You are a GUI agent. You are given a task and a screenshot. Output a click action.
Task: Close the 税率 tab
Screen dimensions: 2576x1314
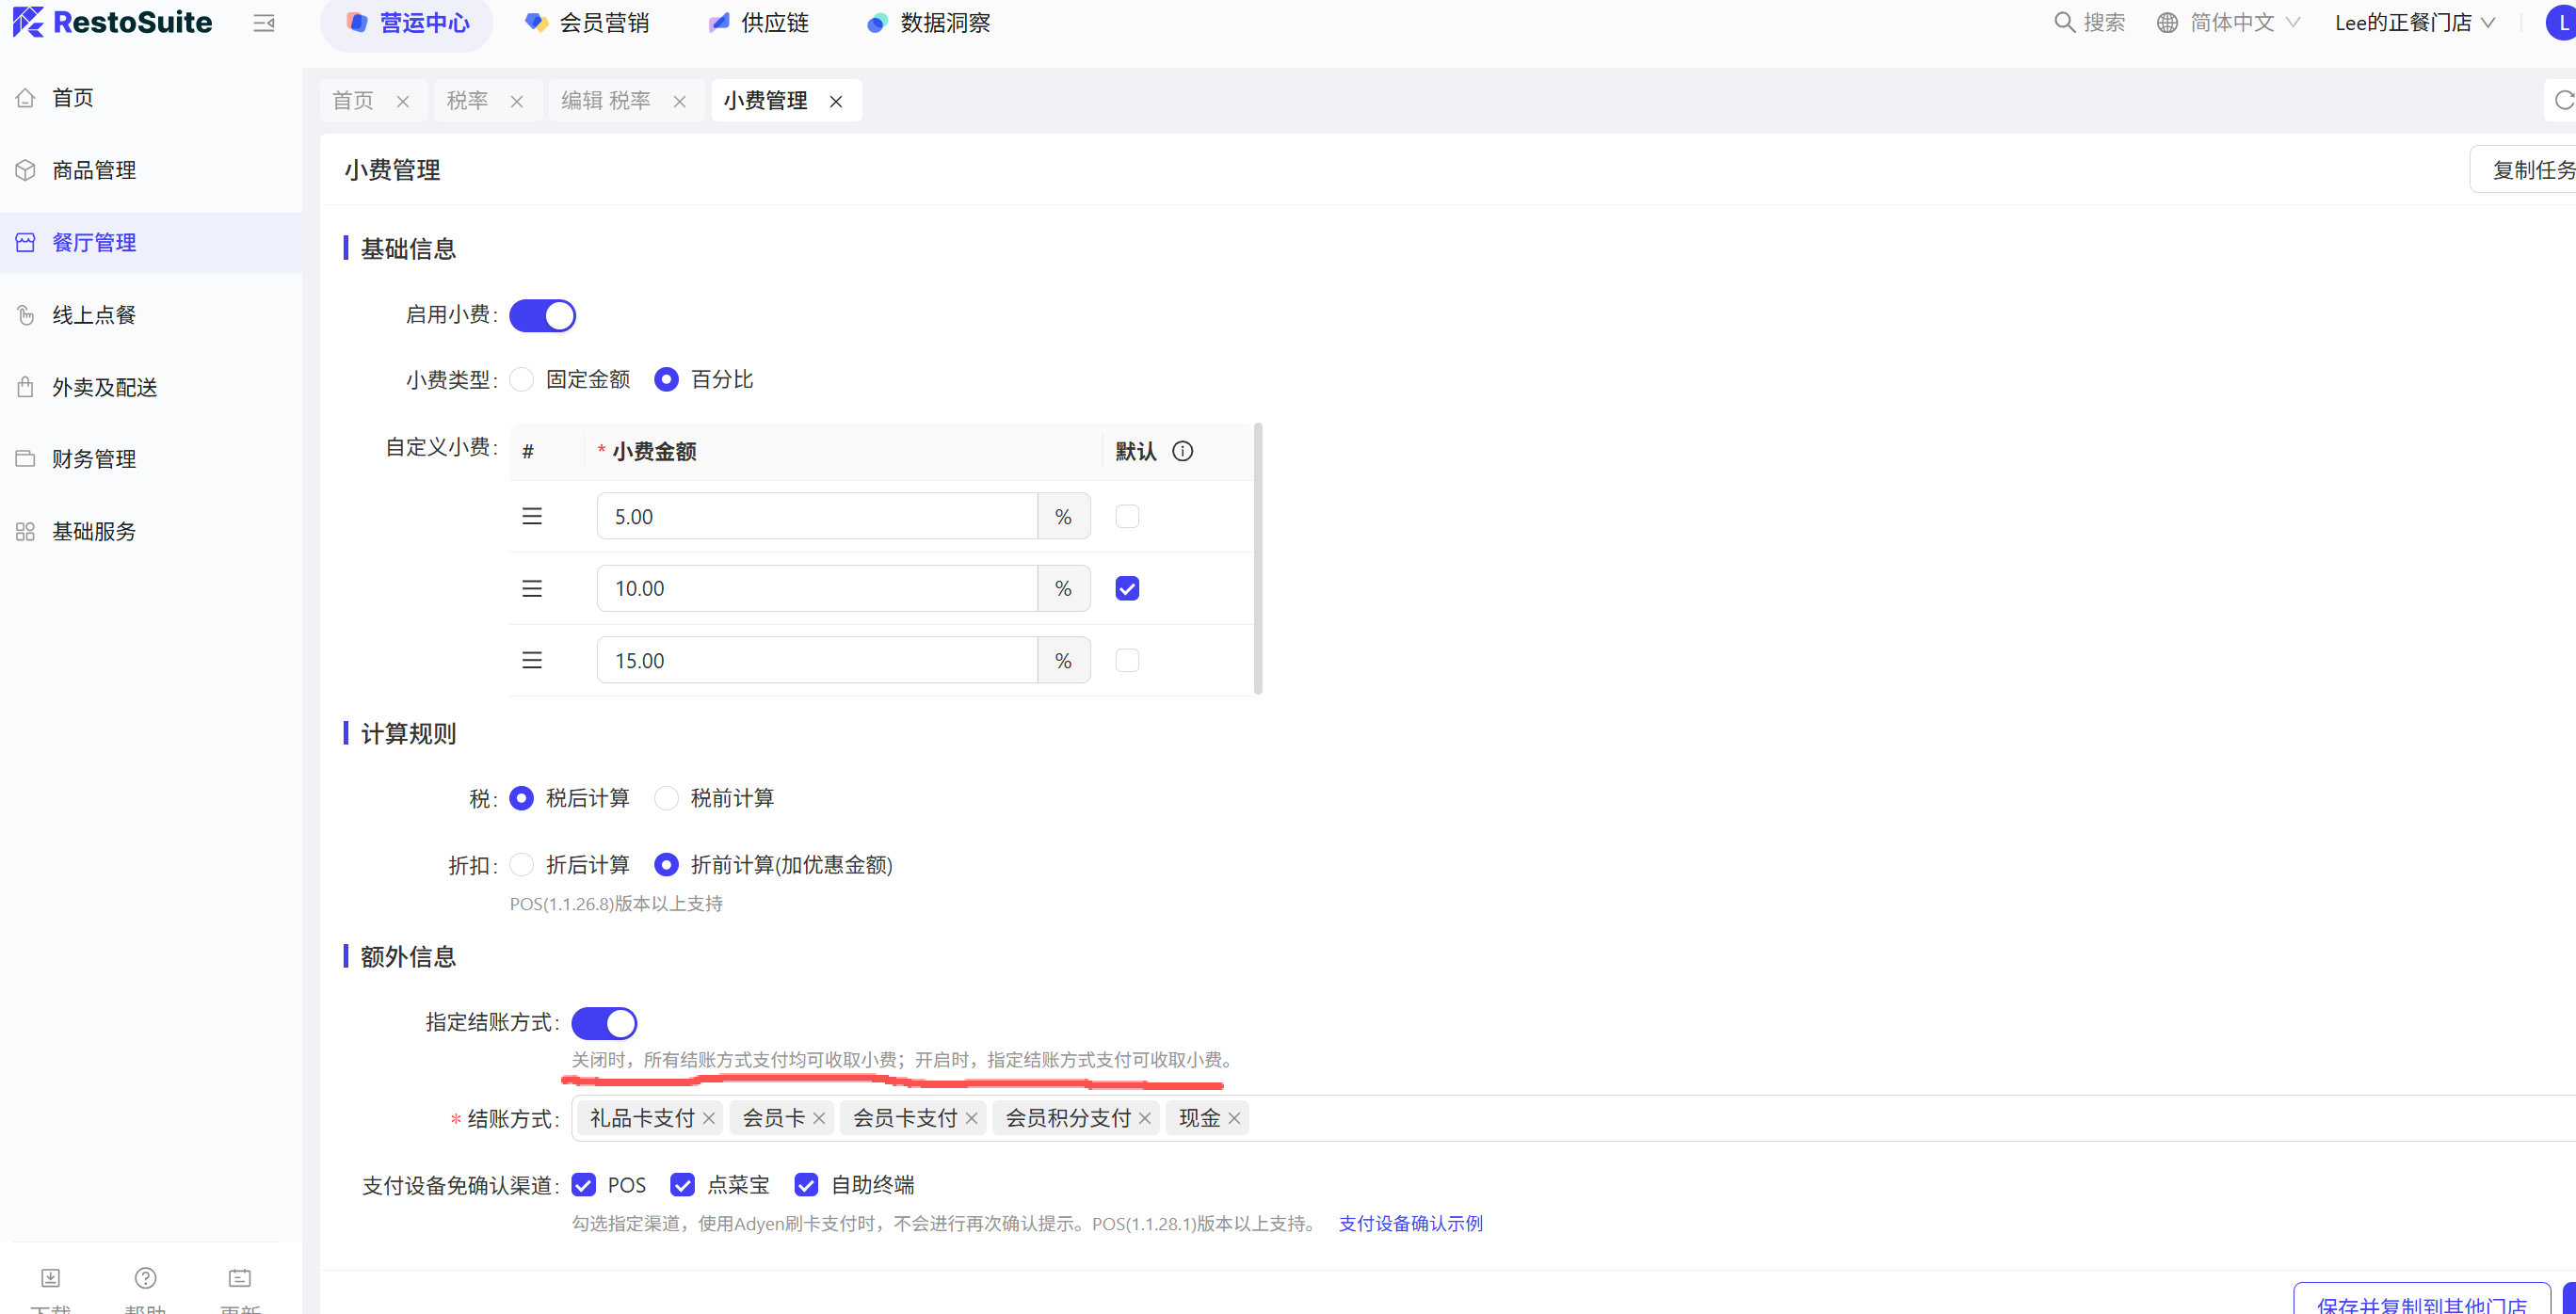517,101
